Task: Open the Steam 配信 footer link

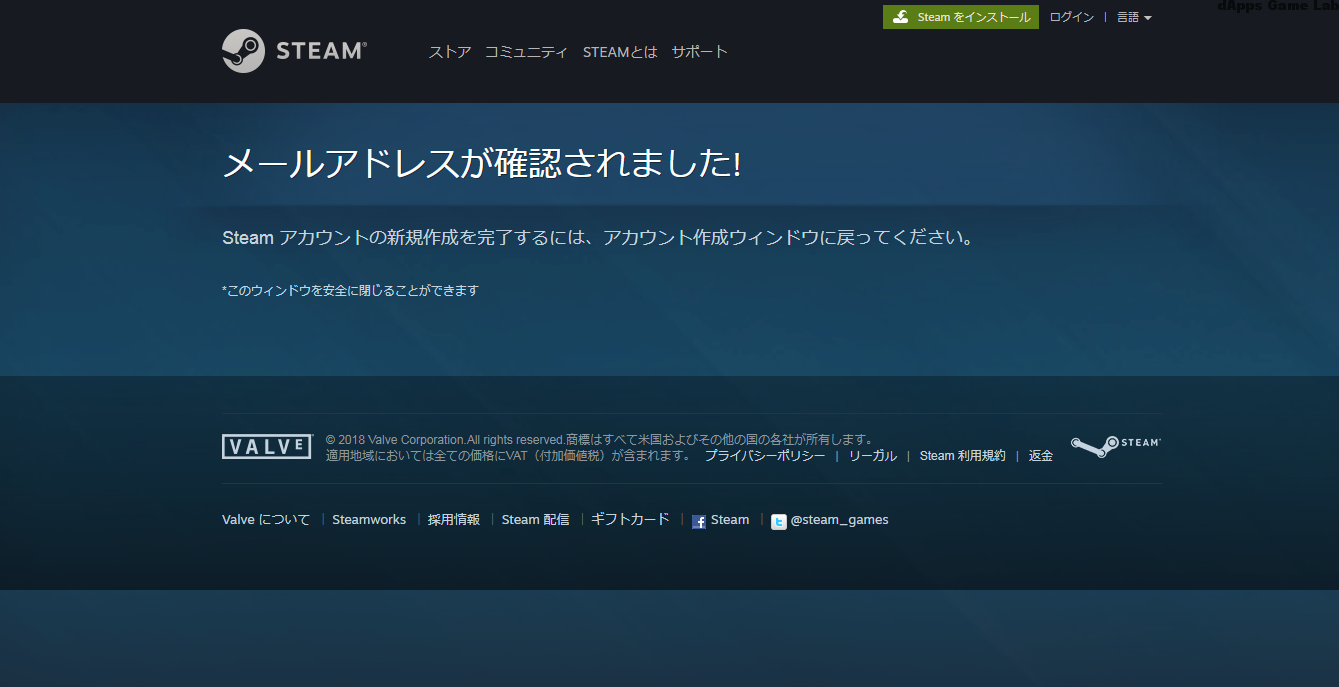Action: [535, 520]
